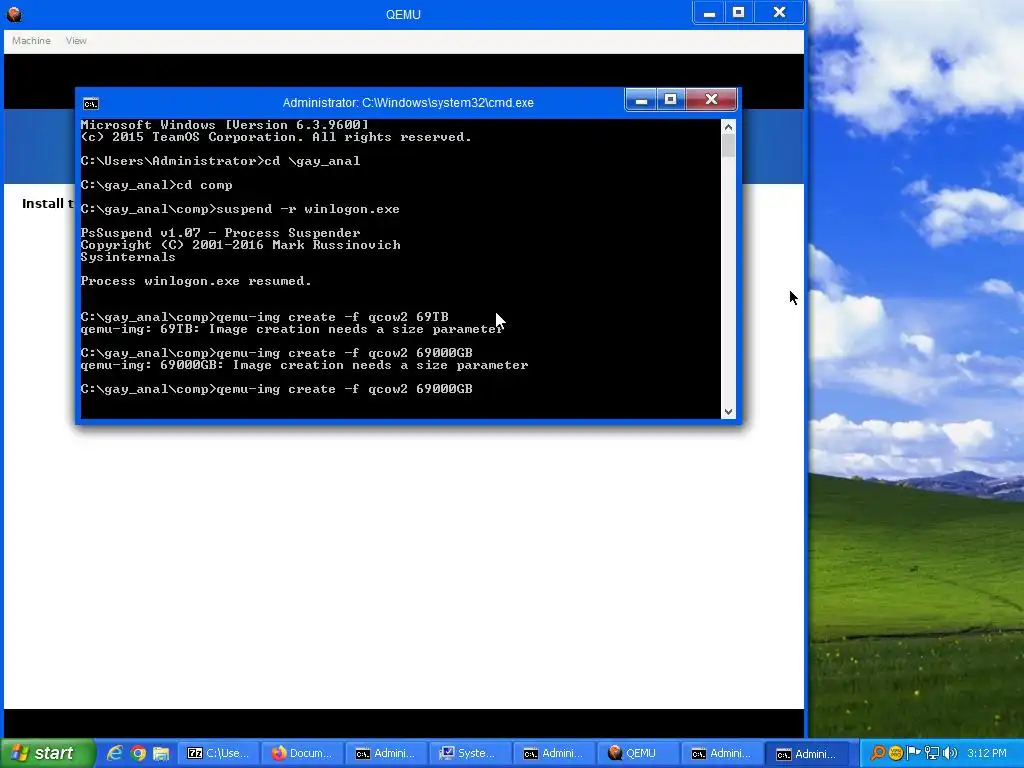
Task: Click the 'qemu-img: 69TB: Image creation' error line
Action: tap(292, 329)
